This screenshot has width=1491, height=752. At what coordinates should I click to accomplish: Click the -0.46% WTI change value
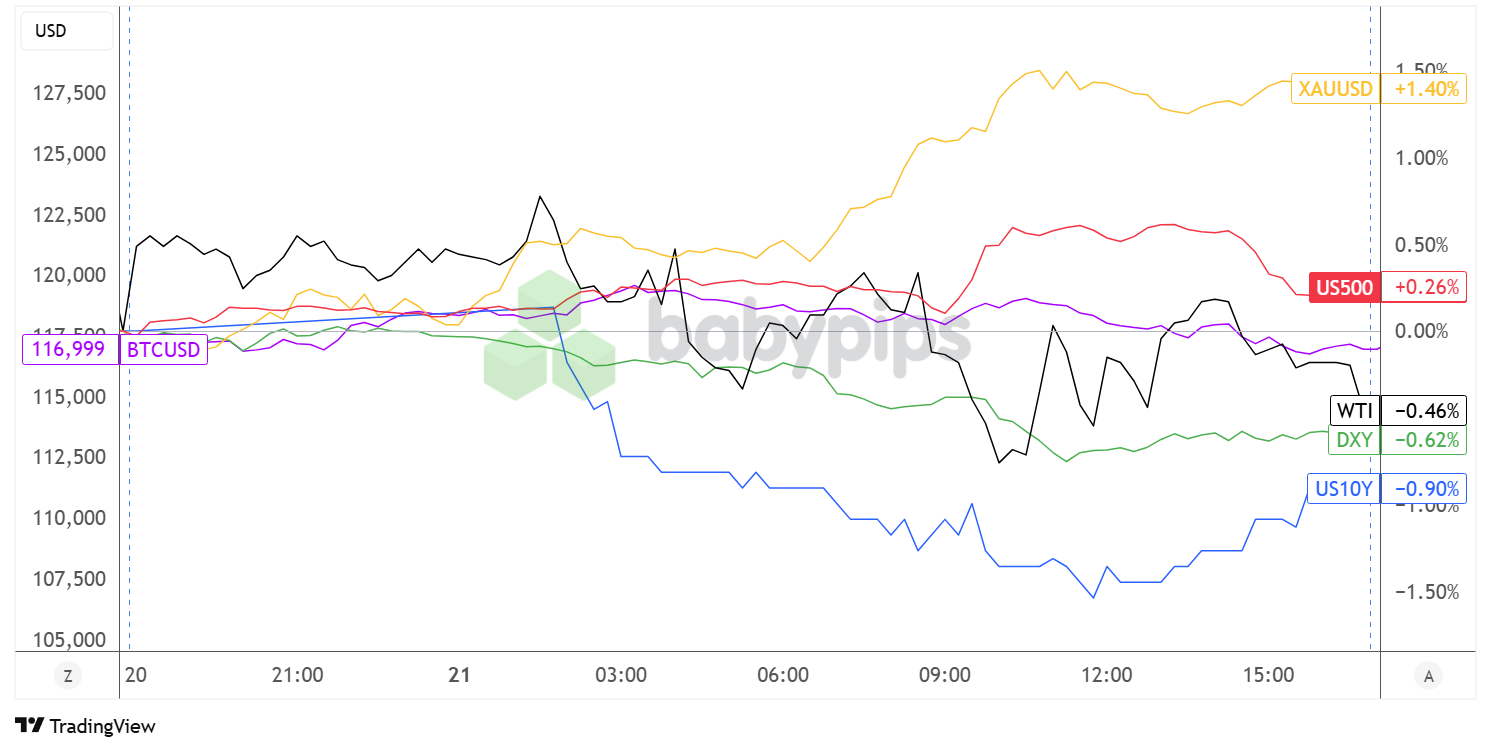pyautogui.click(x=1424, y=410)
